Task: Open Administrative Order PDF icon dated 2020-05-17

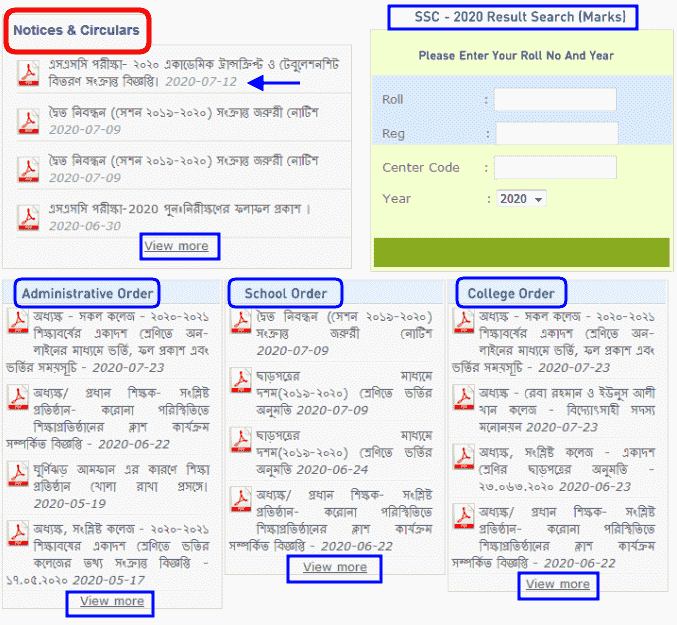Action: (x=18, y=534)
